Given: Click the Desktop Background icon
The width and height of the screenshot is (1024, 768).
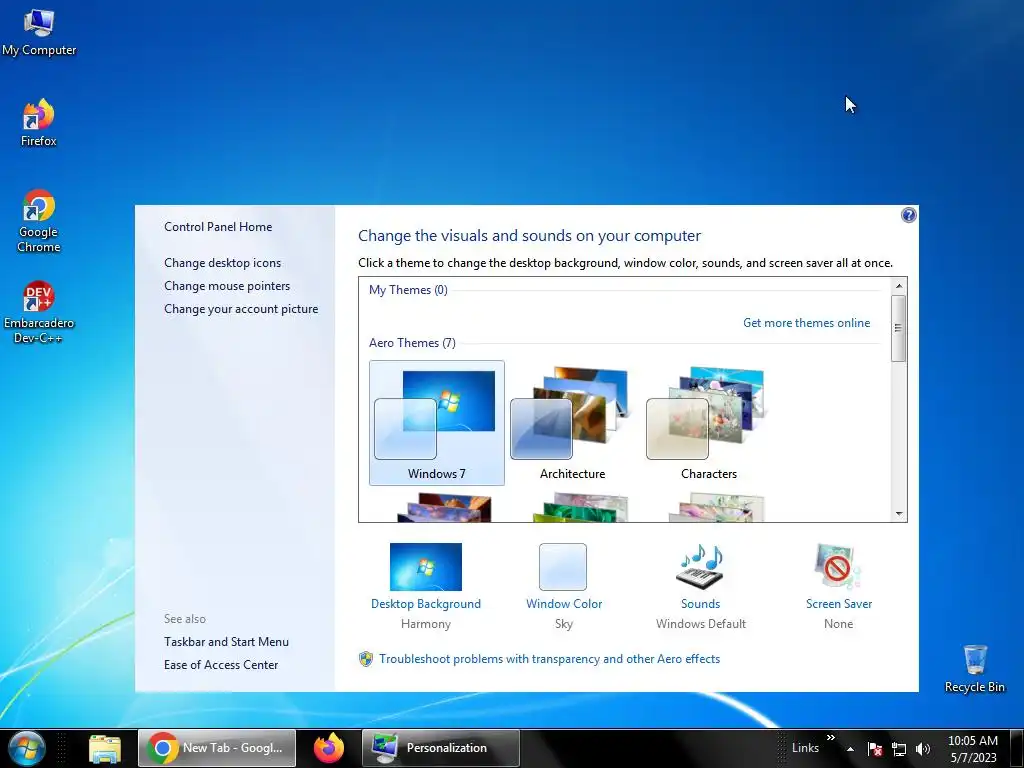Looking at the screenshot, I should pos(426,567).
